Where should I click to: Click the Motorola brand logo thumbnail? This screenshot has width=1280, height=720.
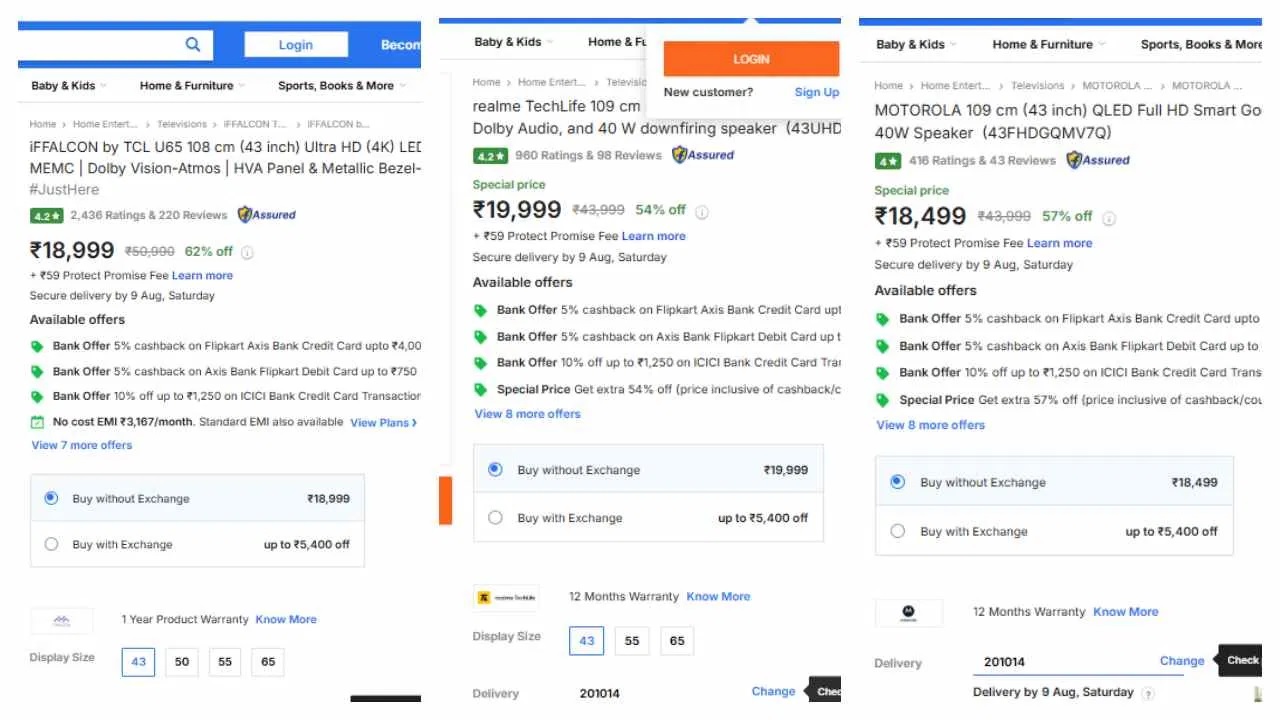908,612
